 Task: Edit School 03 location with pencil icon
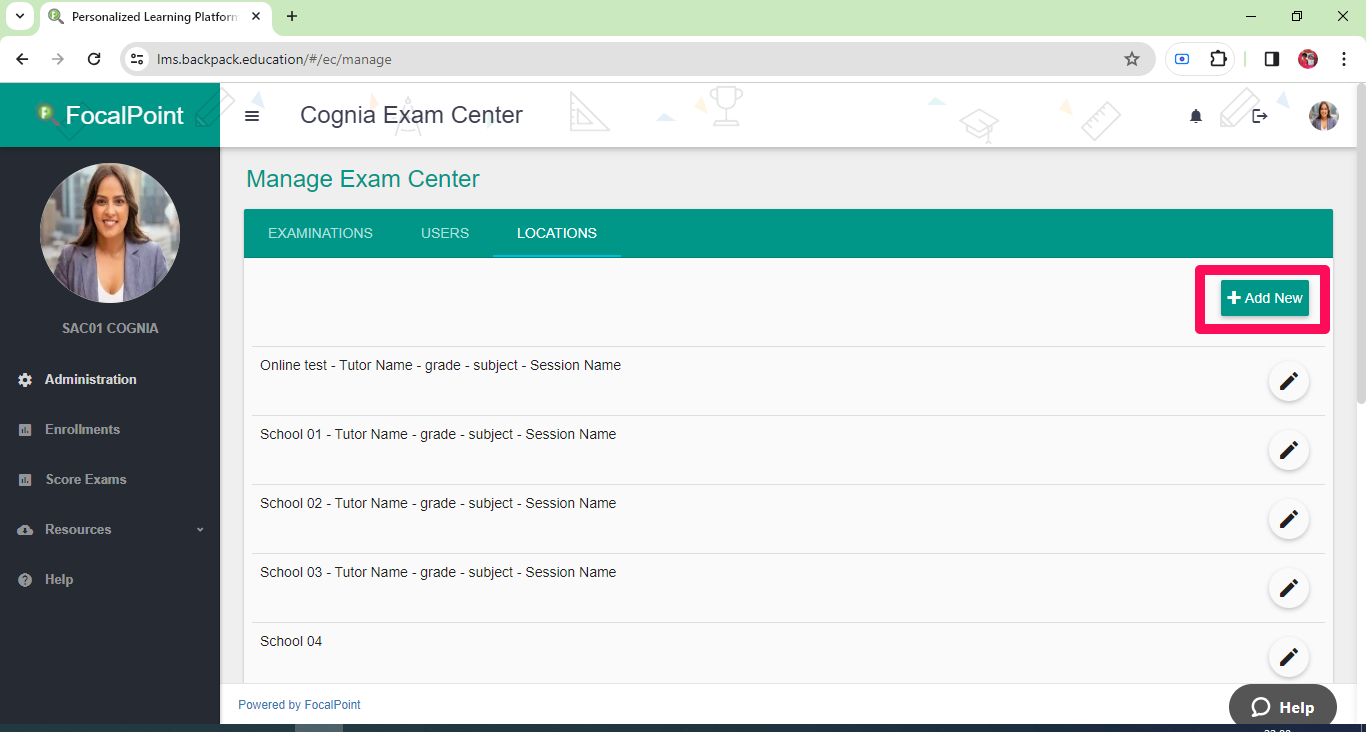tap(1289, 588)
